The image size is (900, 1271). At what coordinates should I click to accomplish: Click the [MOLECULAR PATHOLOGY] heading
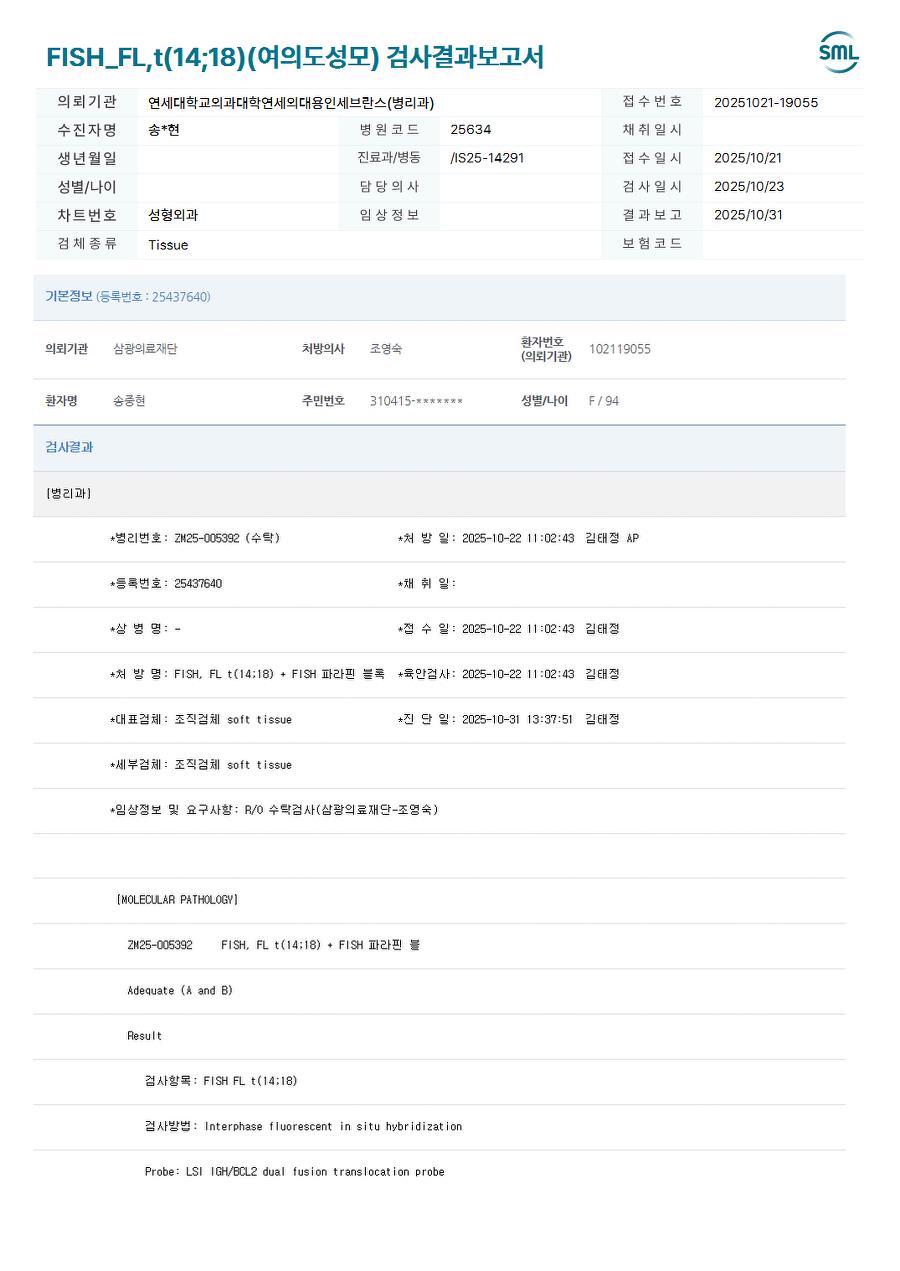(x=177, y=900)
